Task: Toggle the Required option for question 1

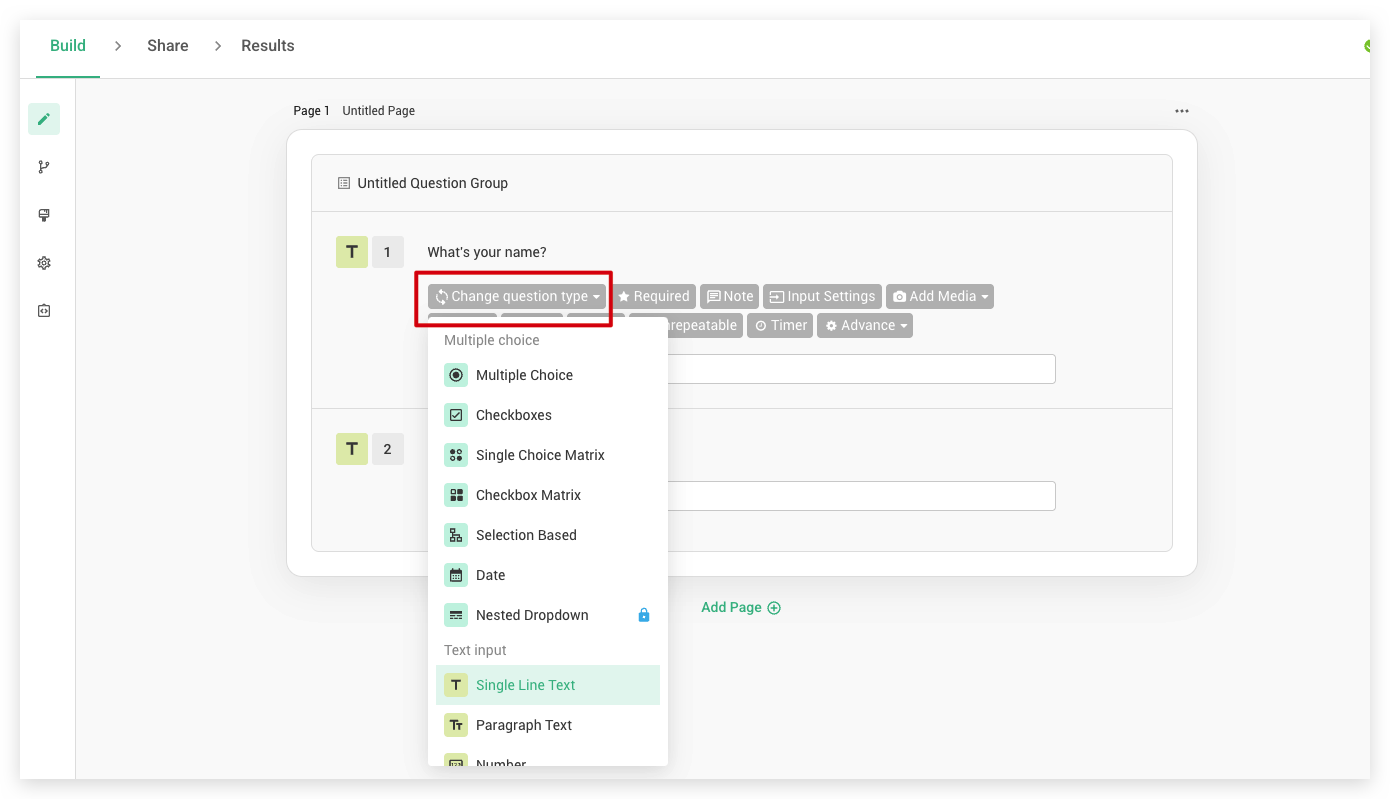Action: click(653, 297)
